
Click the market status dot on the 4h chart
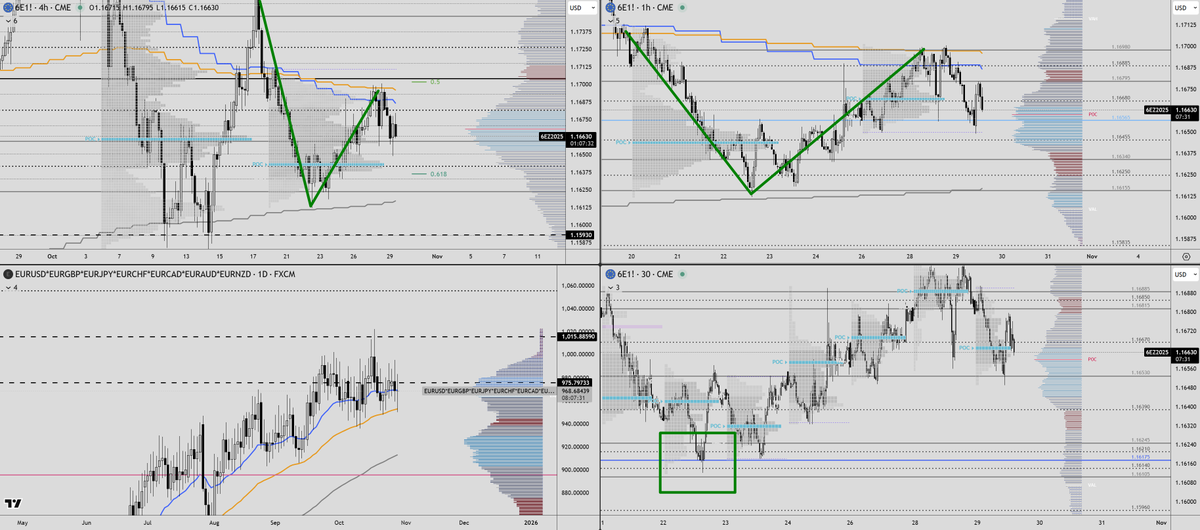81,8
